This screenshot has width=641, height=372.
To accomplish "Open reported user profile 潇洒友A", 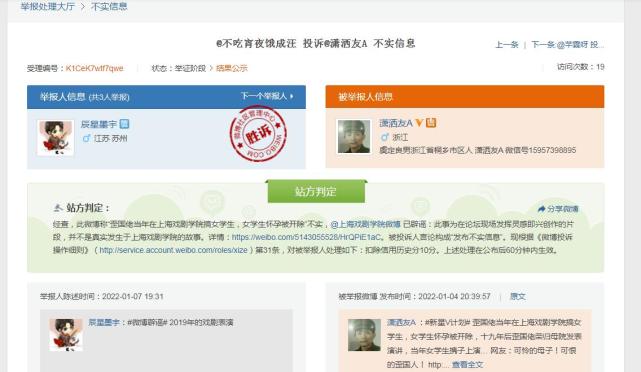I will [x=396, y=123].
